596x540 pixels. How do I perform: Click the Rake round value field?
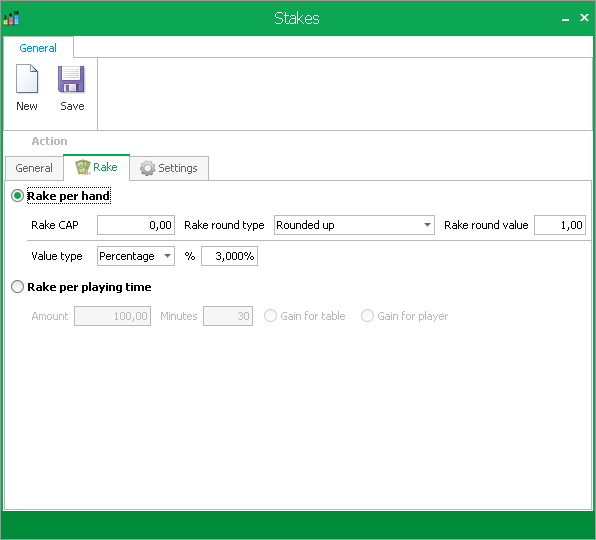point(560,225)
